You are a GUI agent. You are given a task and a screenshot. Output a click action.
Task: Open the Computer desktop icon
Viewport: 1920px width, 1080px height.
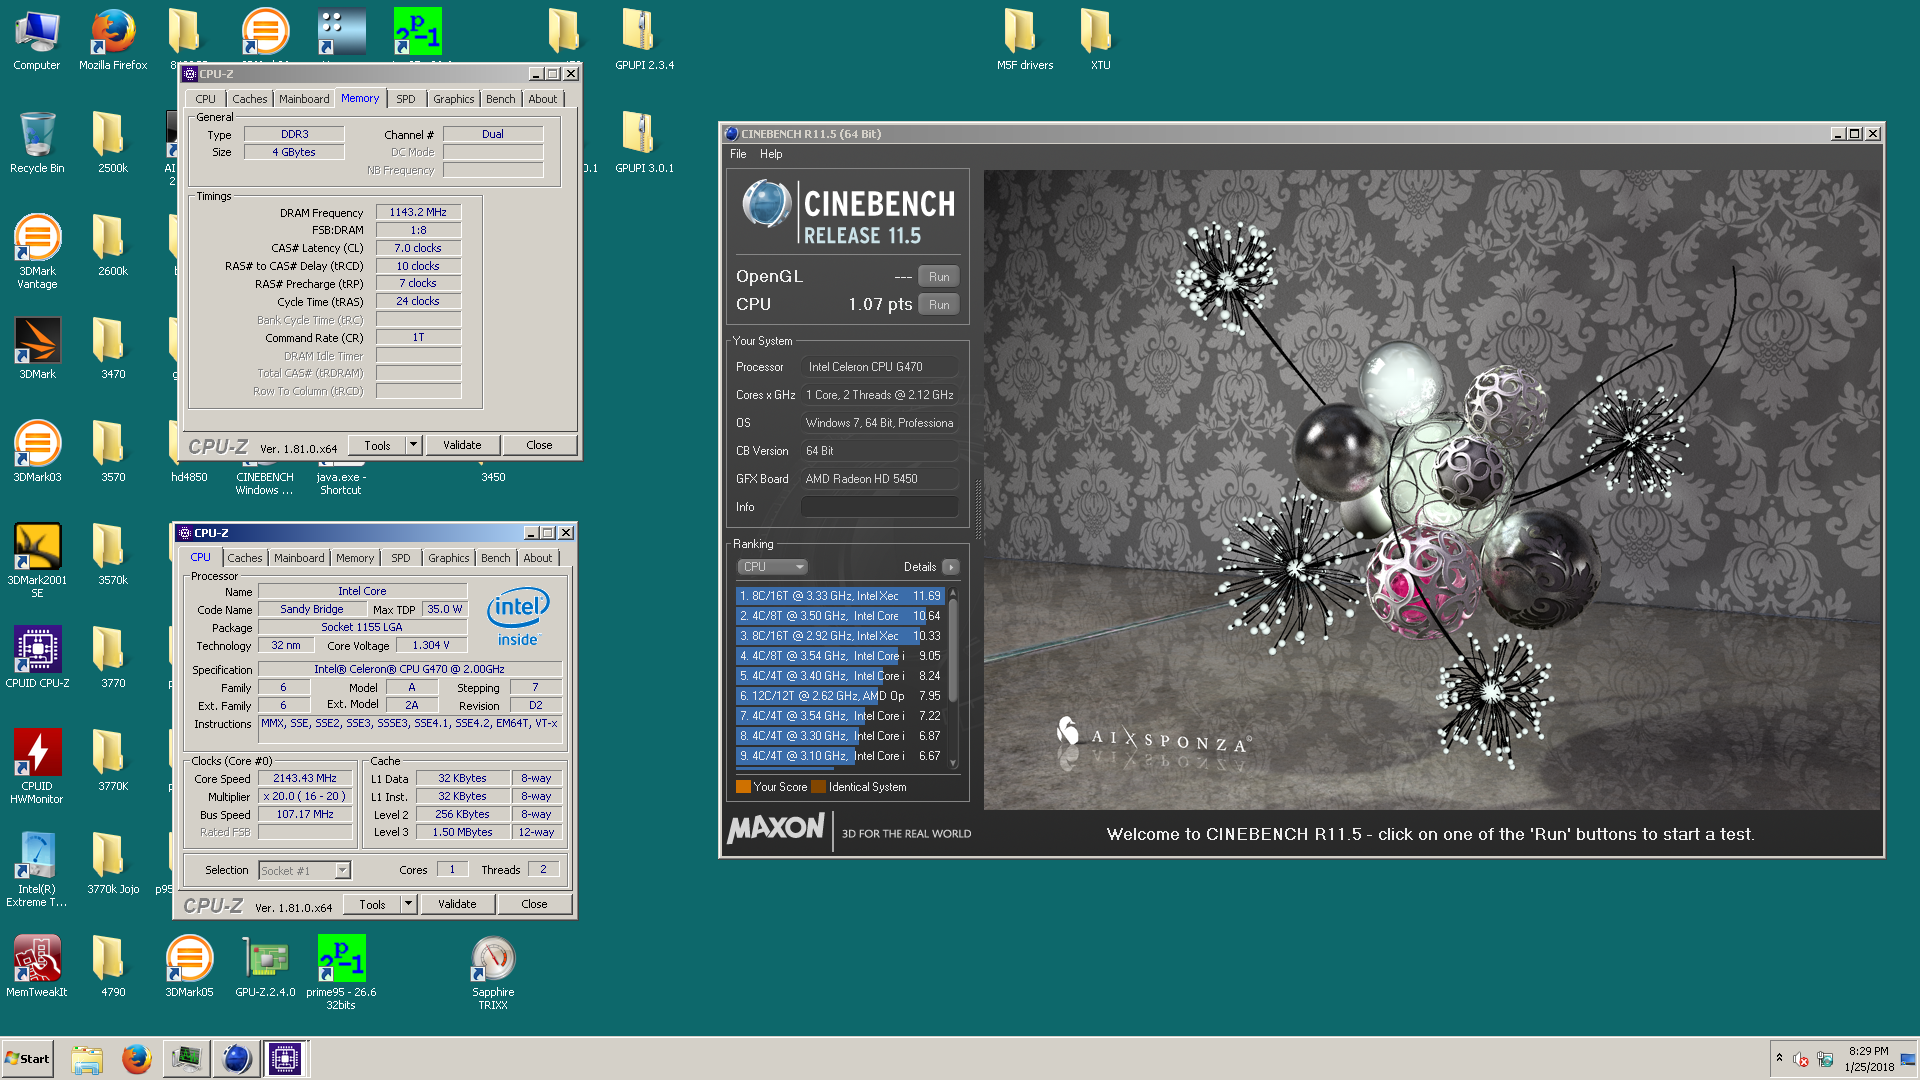[37, 40]
